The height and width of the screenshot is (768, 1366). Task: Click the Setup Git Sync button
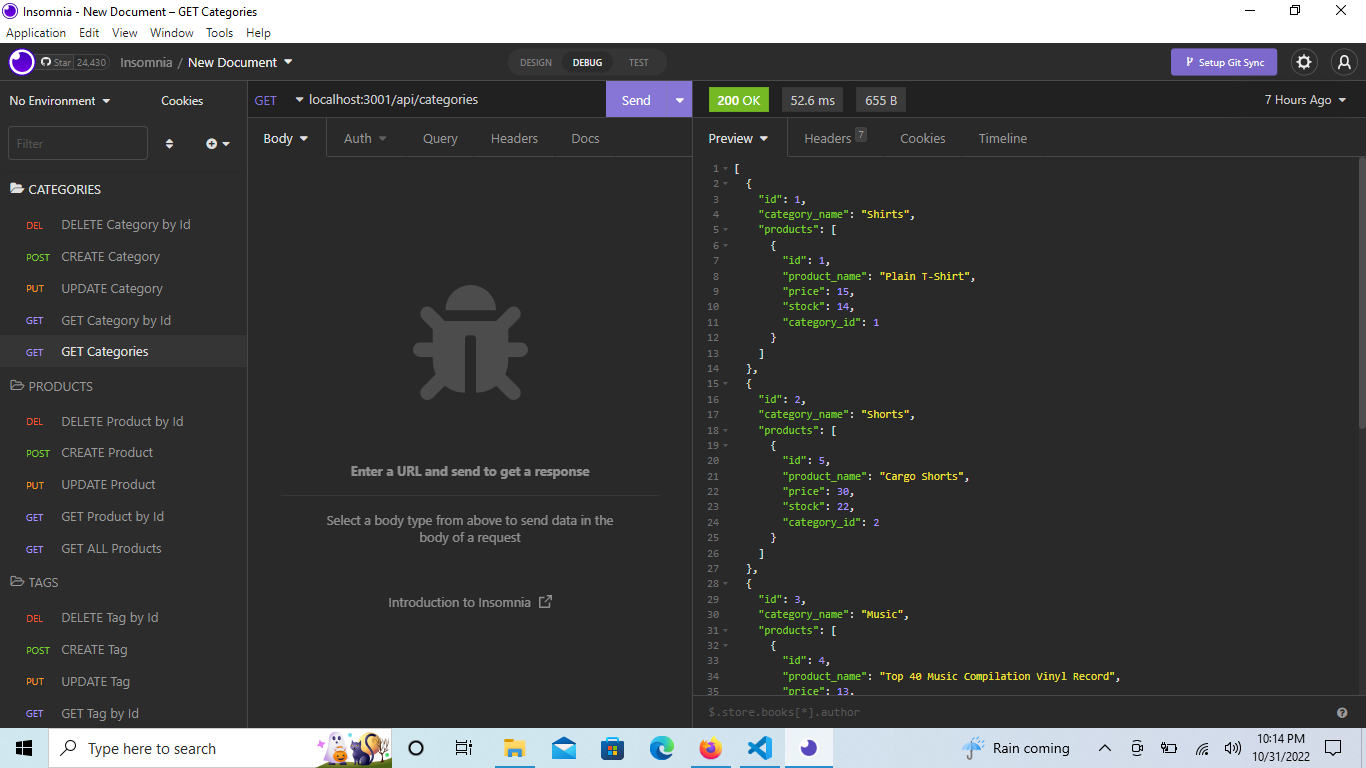pyautogui.click(x=1223, y=62)
